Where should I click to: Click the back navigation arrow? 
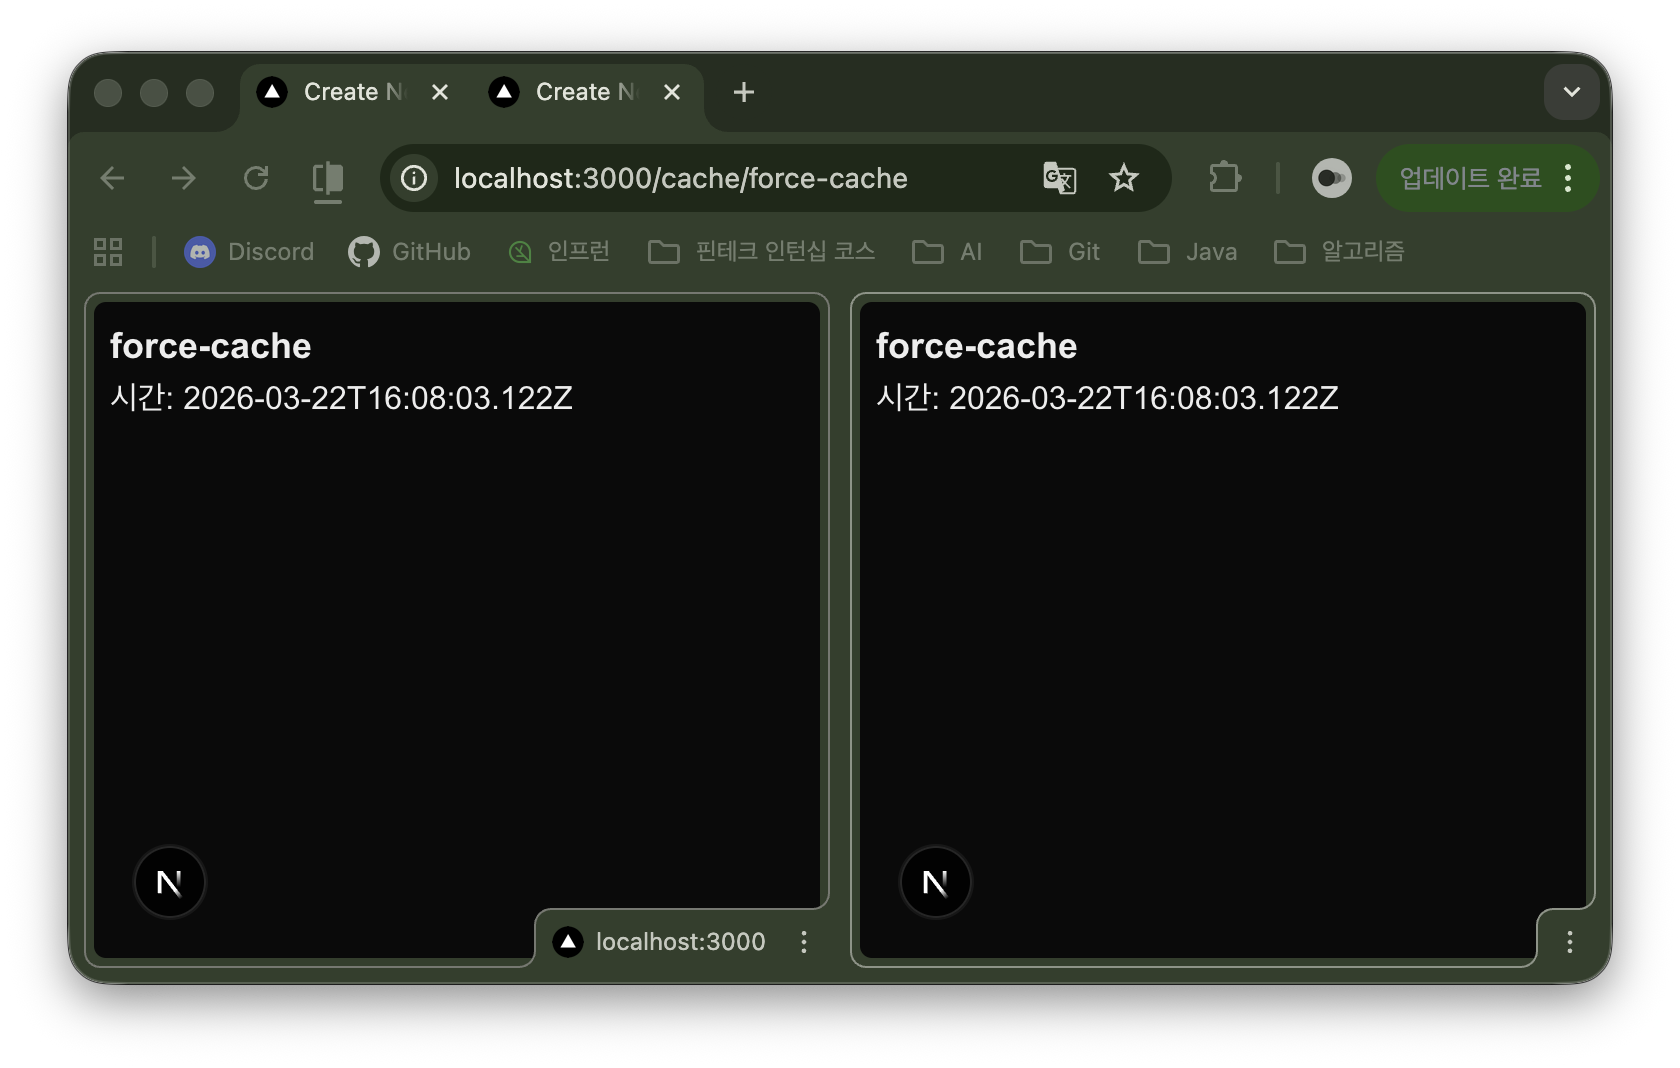pyautogui.click(x=113, y=178)
